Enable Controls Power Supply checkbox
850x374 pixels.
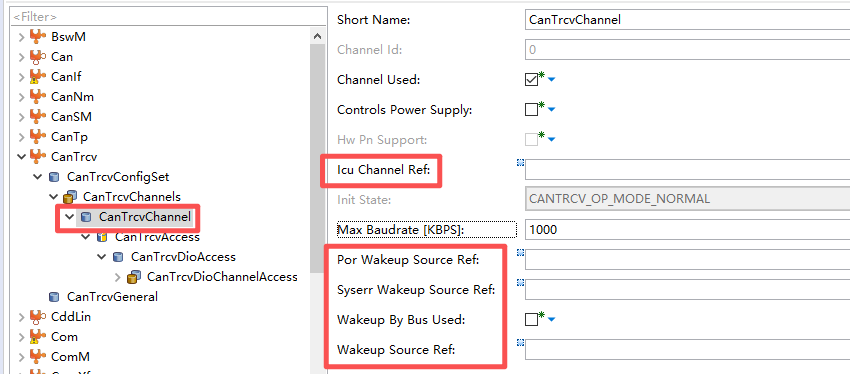pos(531,109)
